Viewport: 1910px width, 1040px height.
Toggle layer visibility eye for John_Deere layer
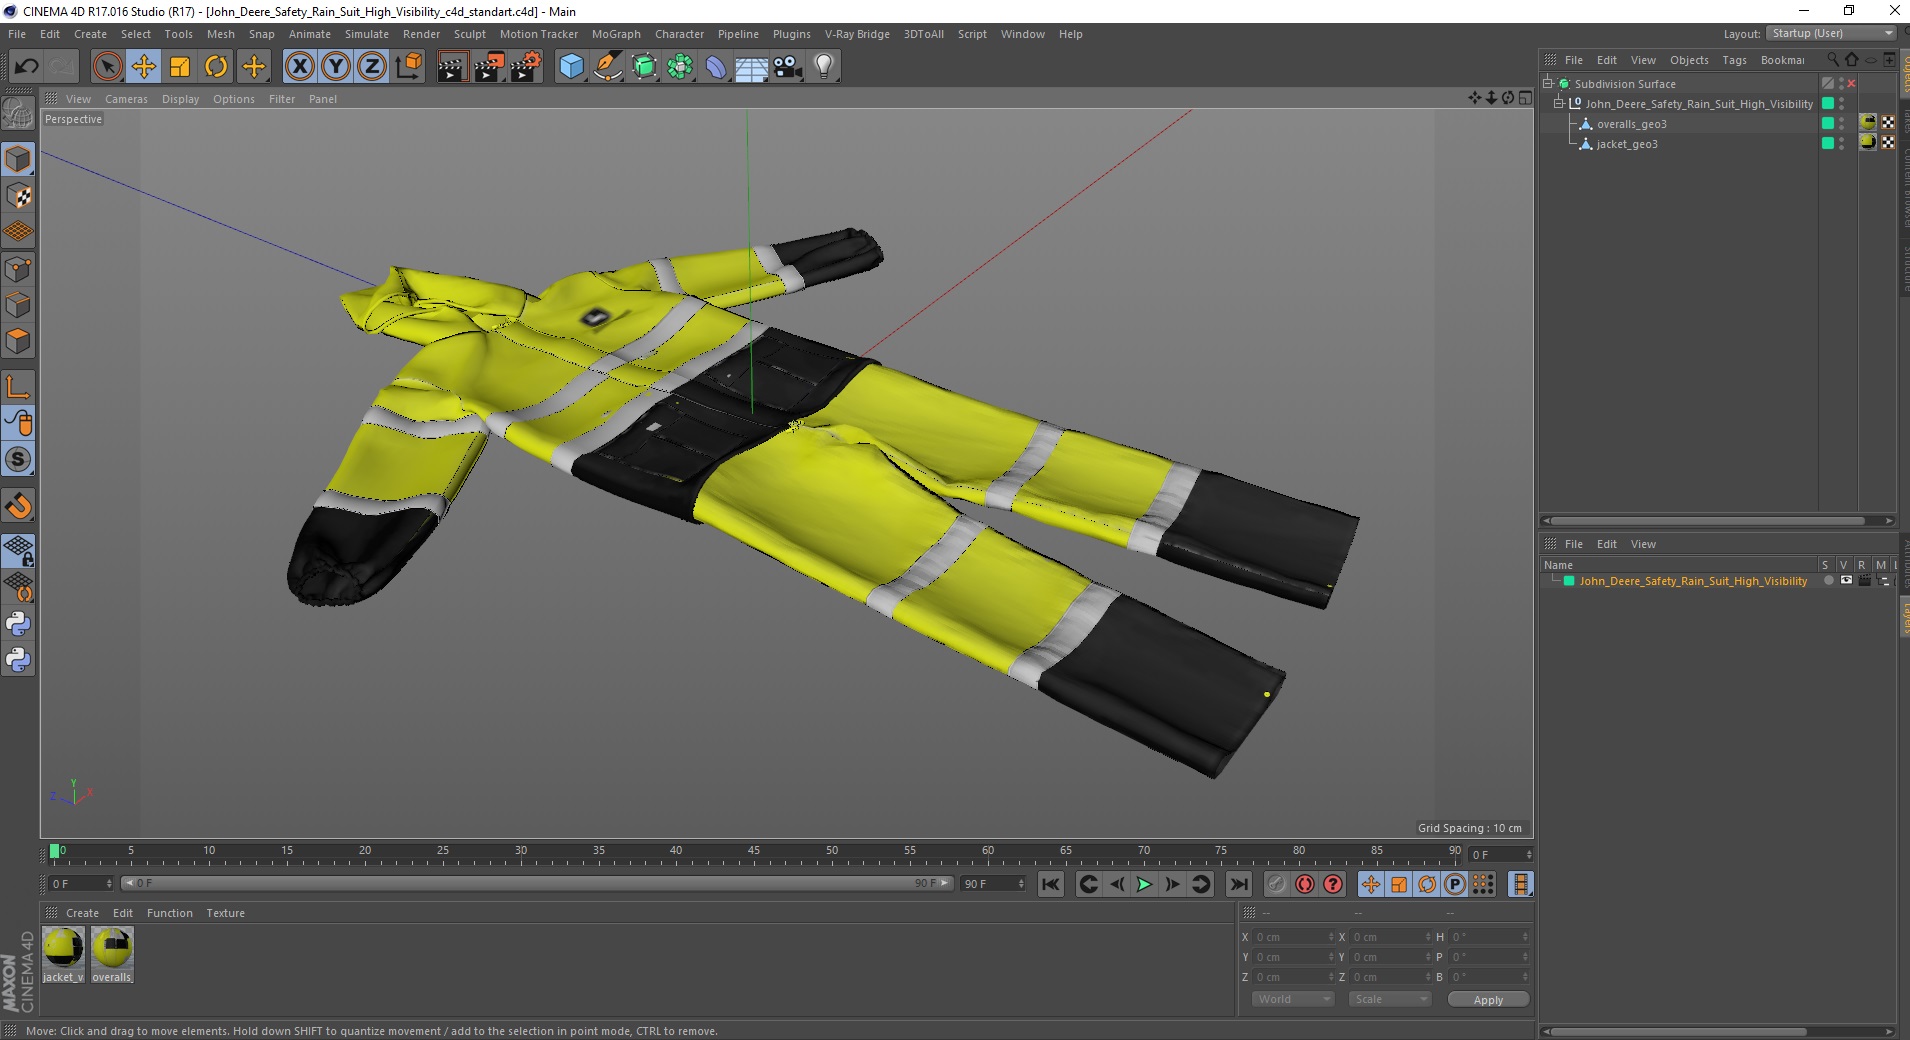(1846, 581)
